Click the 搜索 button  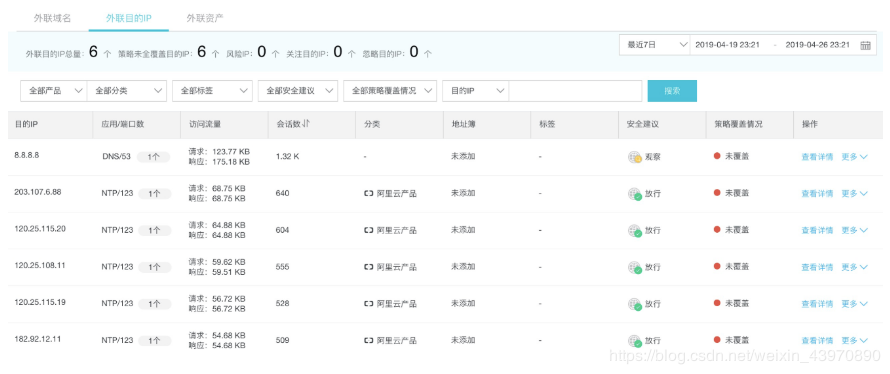pyautogui.click(x=672, y=91)
